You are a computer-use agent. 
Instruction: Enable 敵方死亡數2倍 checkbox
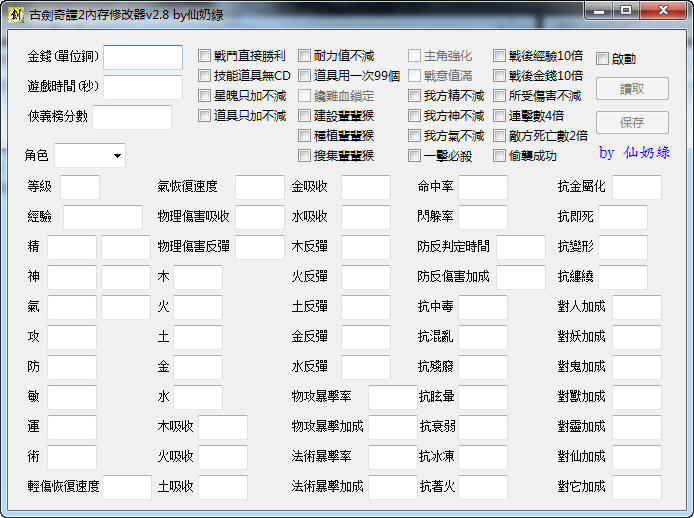(500, 136)
